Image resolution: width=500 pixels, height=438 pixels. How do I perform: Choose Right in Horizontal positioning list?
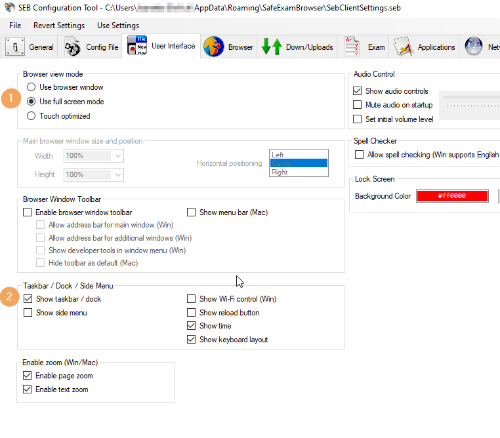[299, 172]
